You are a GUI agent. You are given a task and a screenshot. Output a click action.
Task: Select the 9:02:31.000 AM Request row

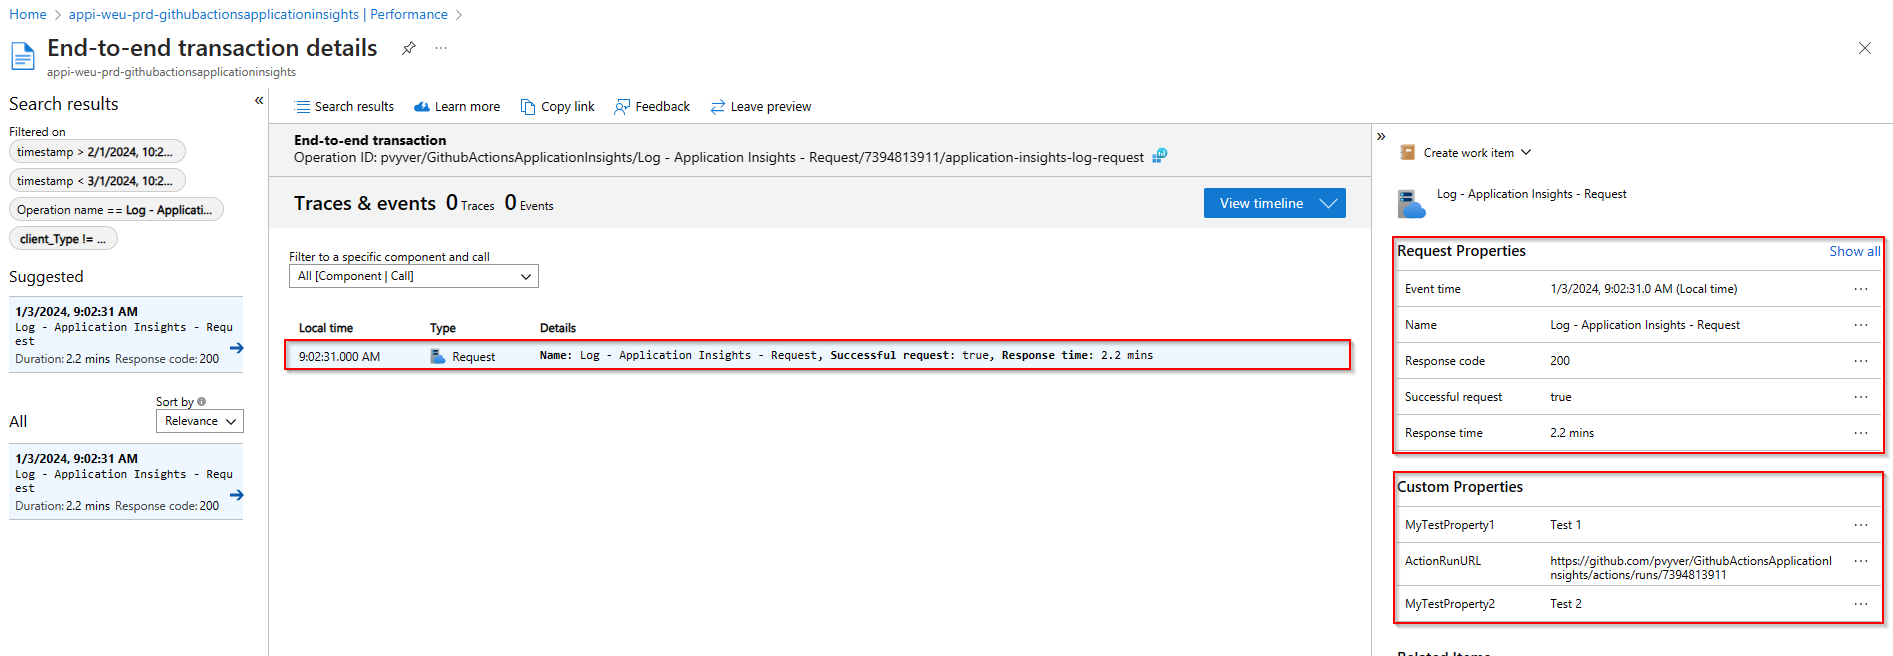[818, 356]
